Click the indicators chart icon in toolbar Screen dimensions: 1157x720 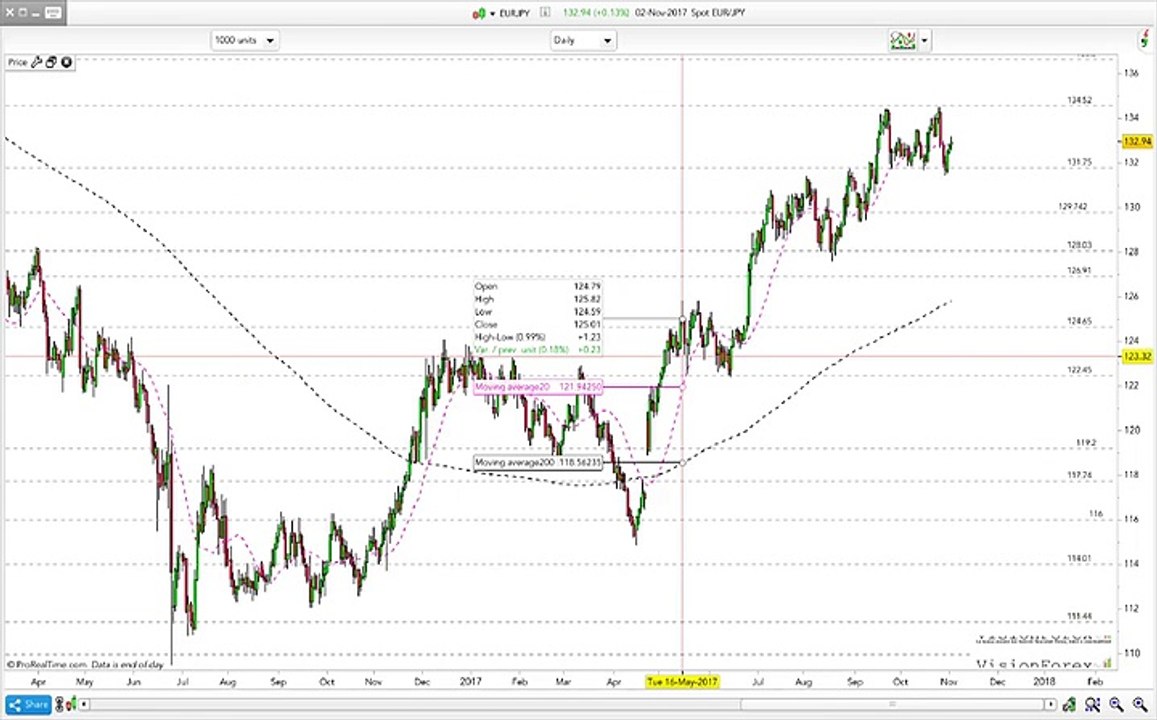pyautogui.click(x=902, y=41)
